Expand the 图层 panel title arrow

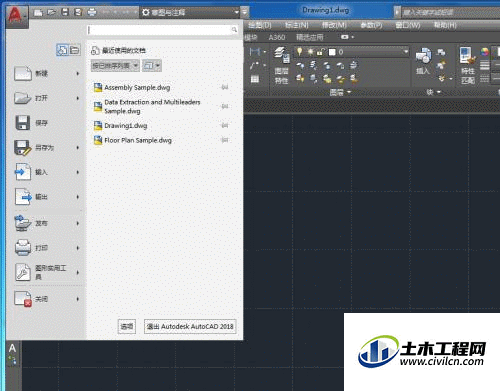tap(349, 92)
